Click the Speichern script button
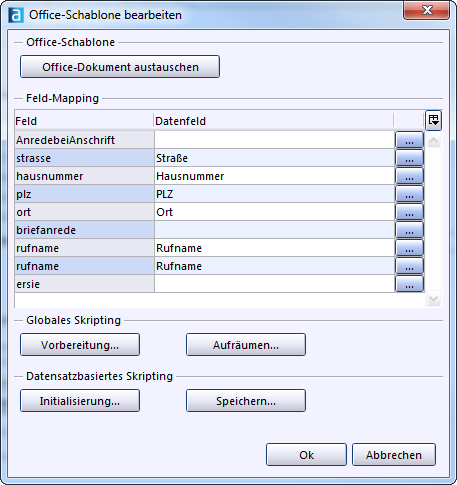Screen dimensions: 457x485 pos(246,401)
